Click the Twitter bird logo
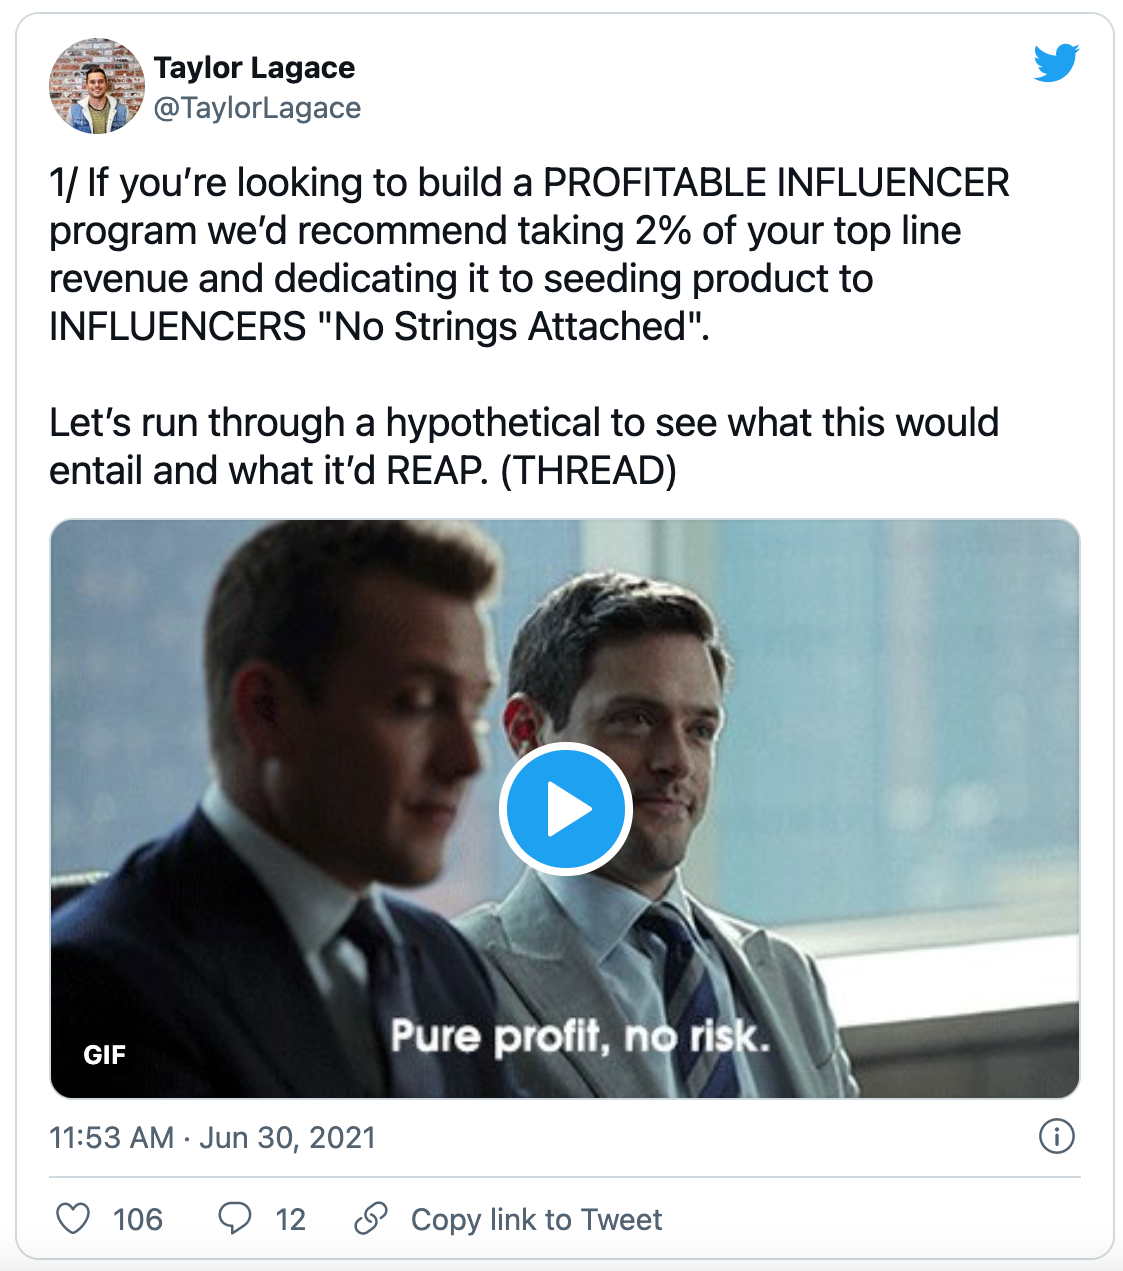Image resolution: width=1123 pixels, height=1271 pixels. point(1056,63)
